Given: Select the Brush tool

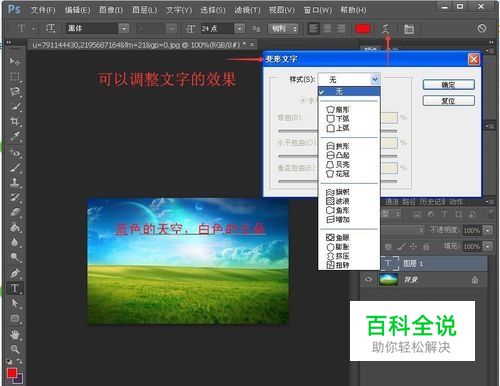Looking at the screenshot, I should 15,167.
